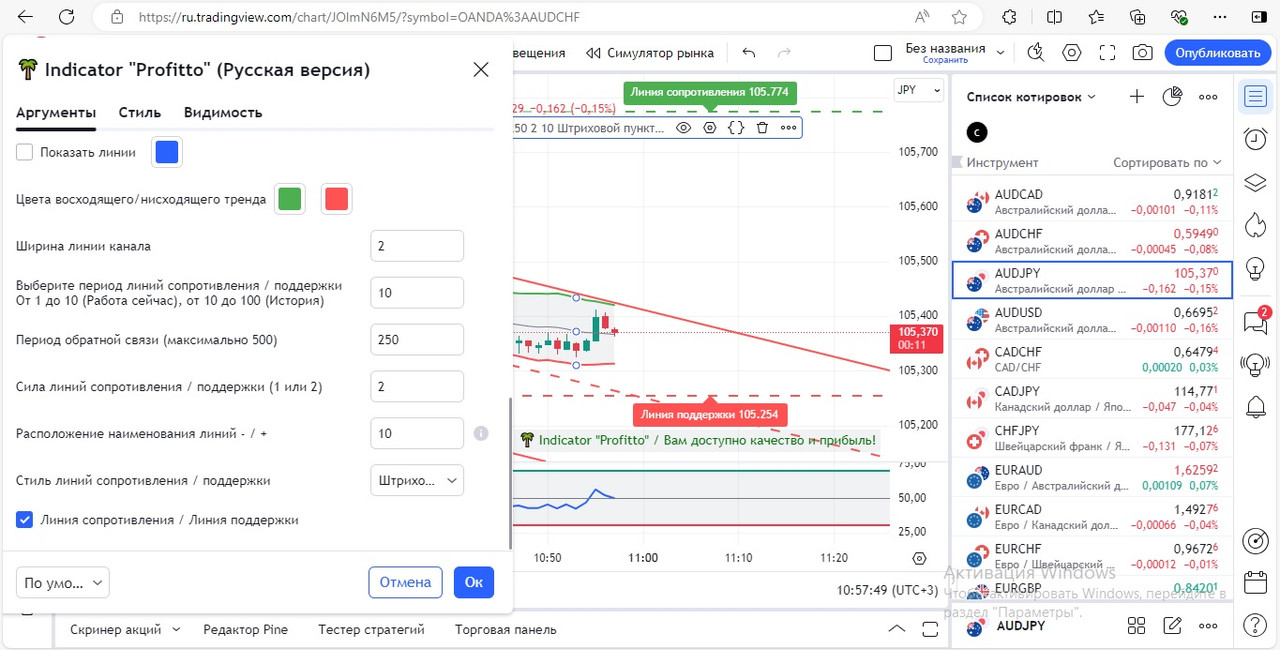Select the EURCAD row in the watchlist
This screenshot has height=650, width=1280.
point(1092,517)
